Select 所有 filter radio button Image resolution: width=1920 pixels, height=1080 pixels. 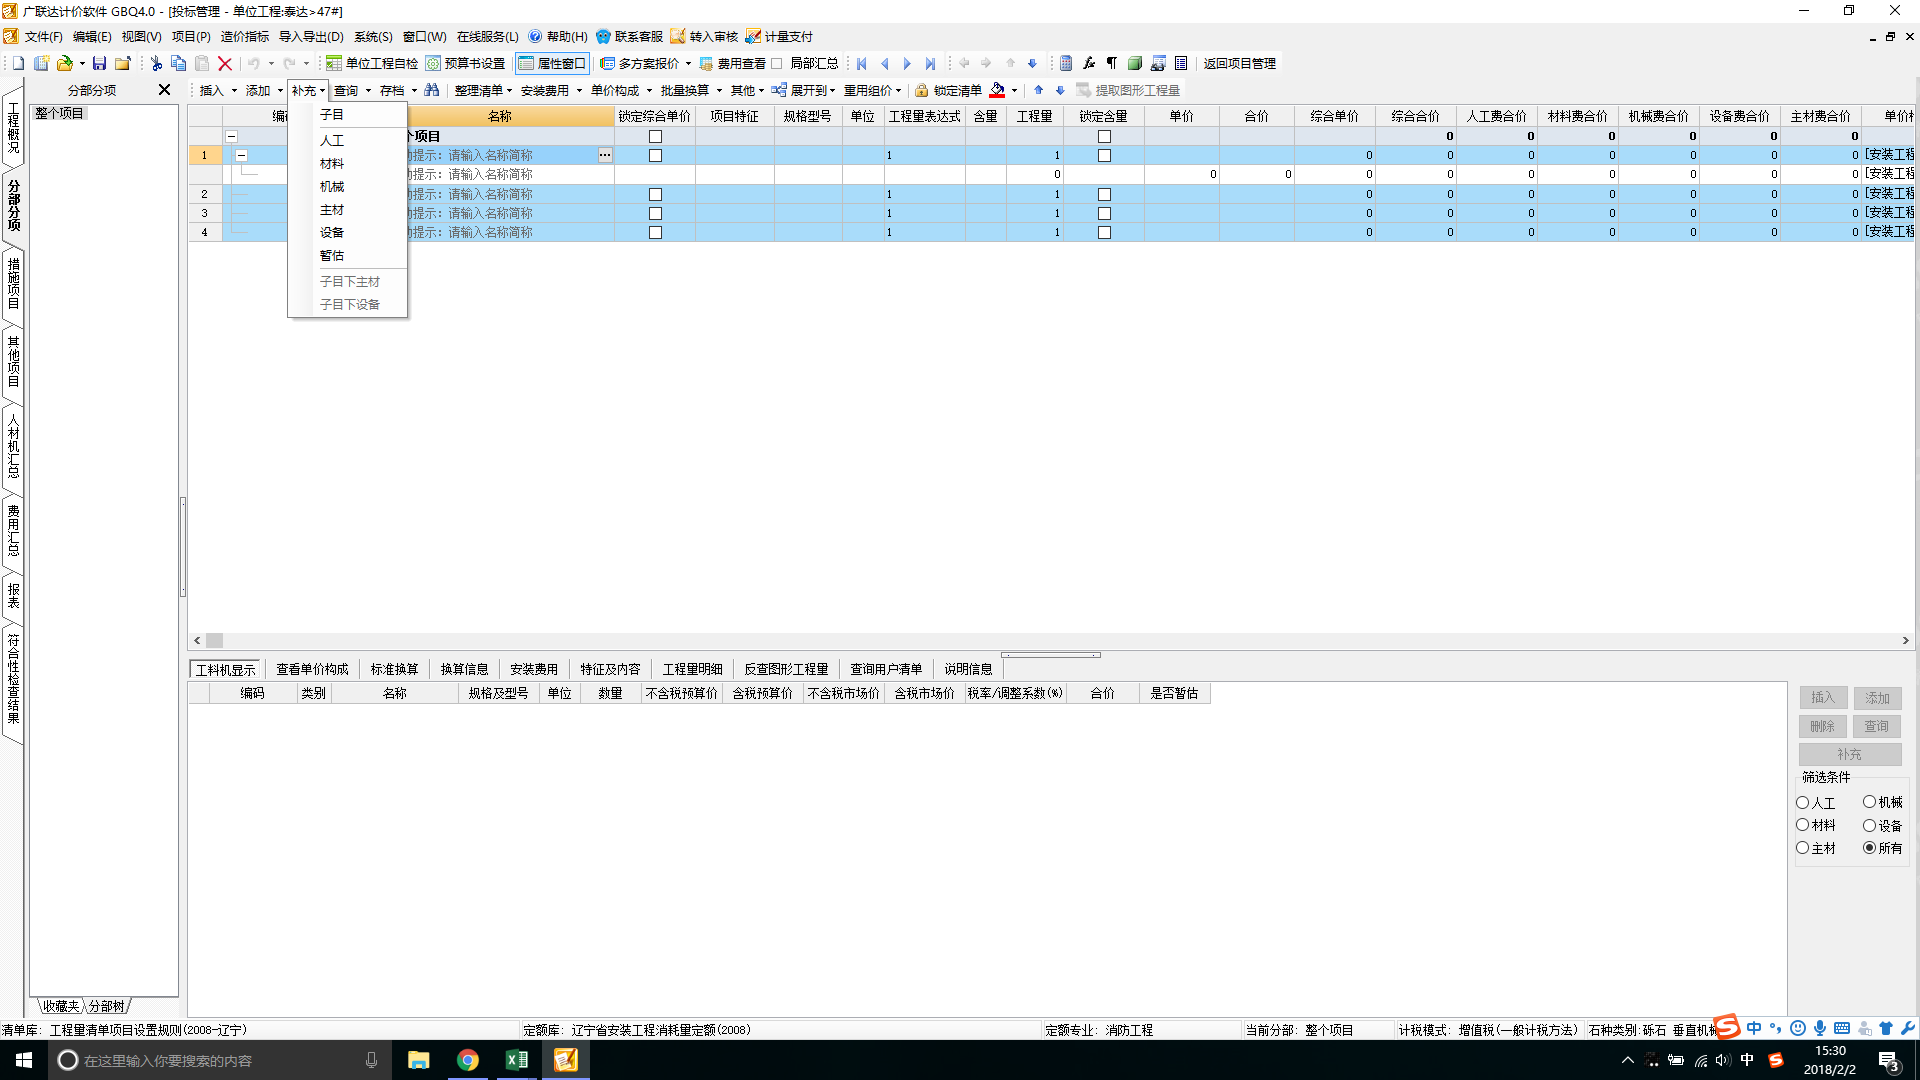[x=1869, y=848]
